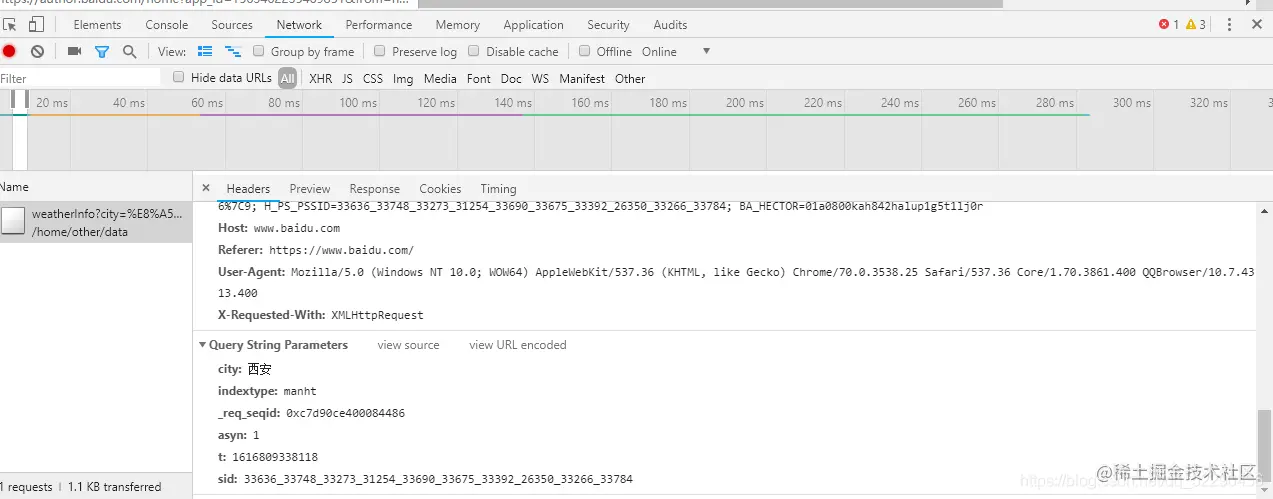Click the capture screenshots camera icon
Screen dimensions: 1273x499
click(74, 51)
